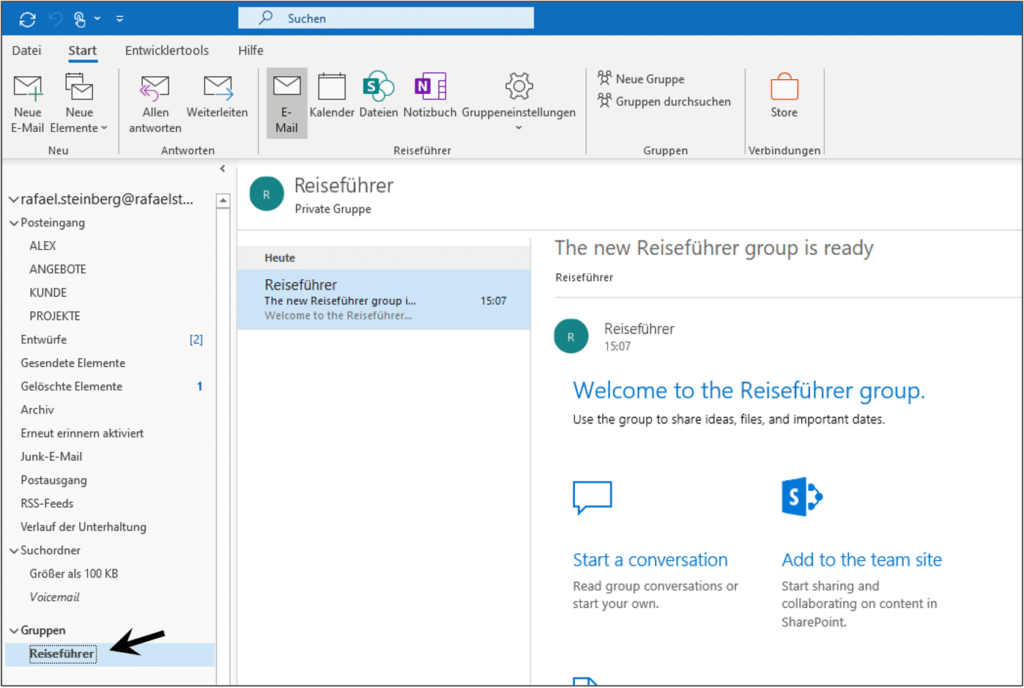Click the Send/Receive sync icon in title bar
Image resolution: width=1024 pixels, height=688 pixels.
pyautogui.click(x=27, y=20)
